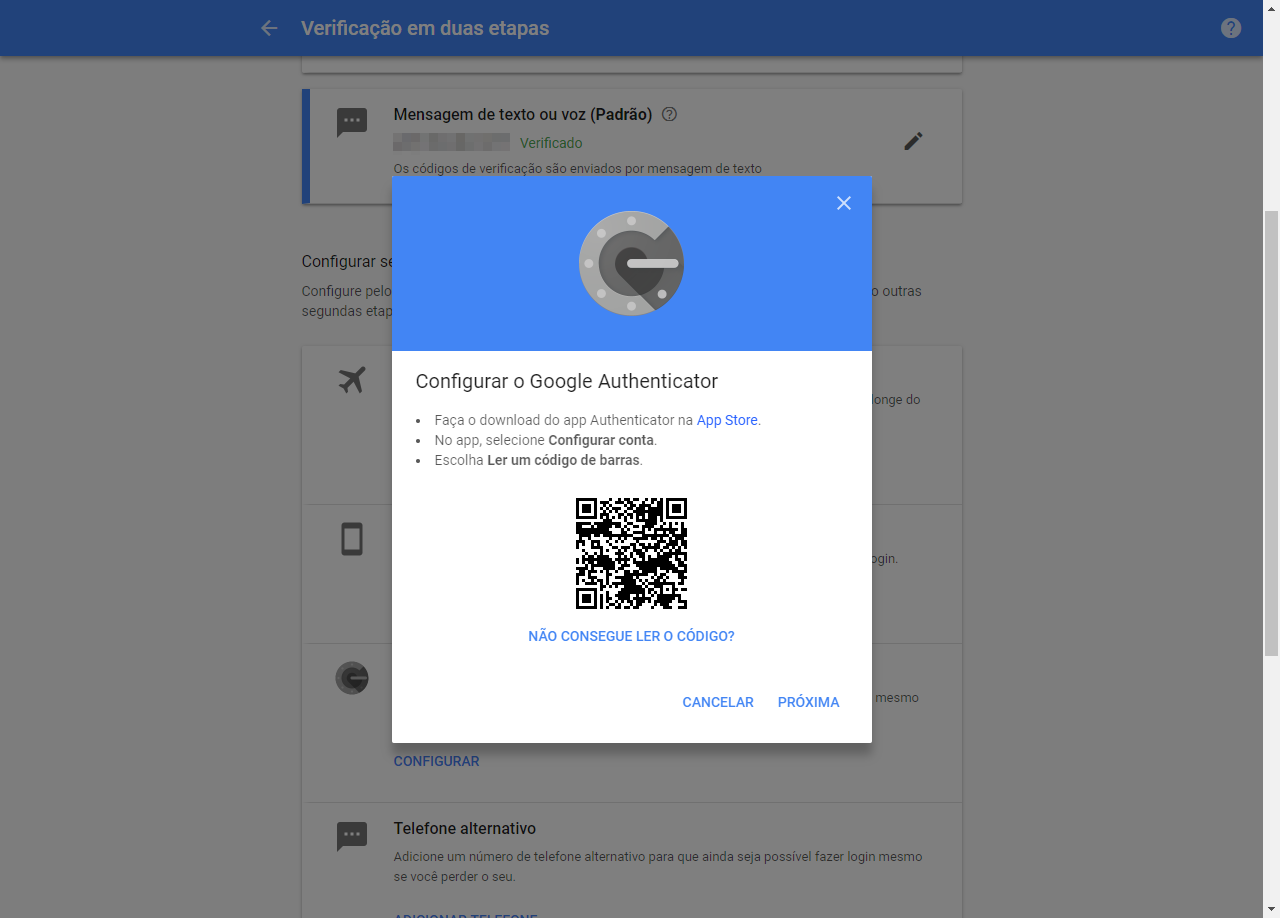Image resolution: width=1280 pixels, height=918 pixels.
Task: Open the App Store link
Action: tap(727, 420)
